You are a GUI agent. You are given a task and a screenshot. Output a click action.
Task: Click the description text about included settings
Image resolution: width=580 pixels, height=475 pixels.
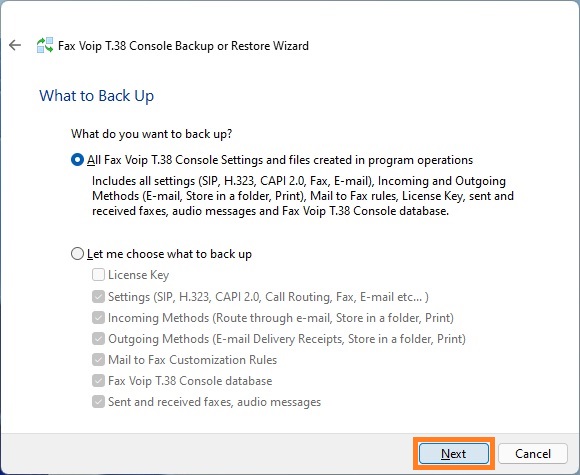point(303,196)
